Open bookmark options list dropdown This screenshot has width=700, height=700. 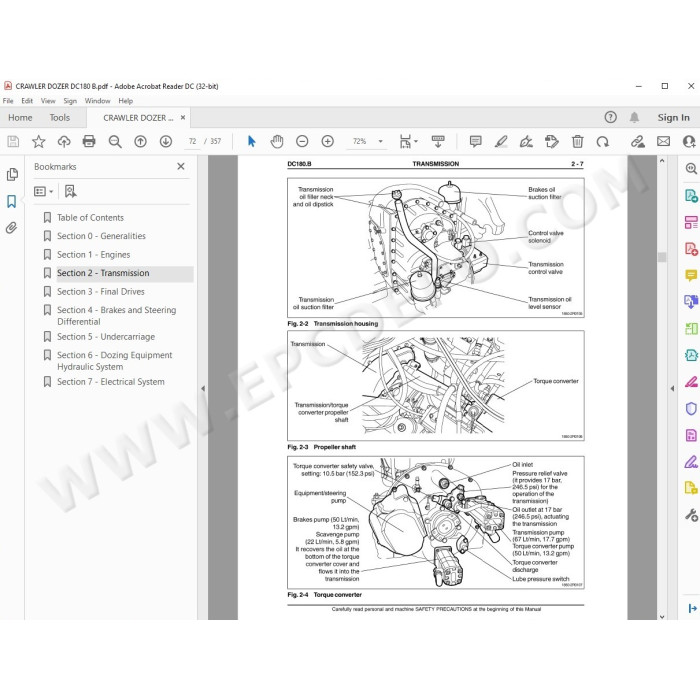click(x=43, y=192)
